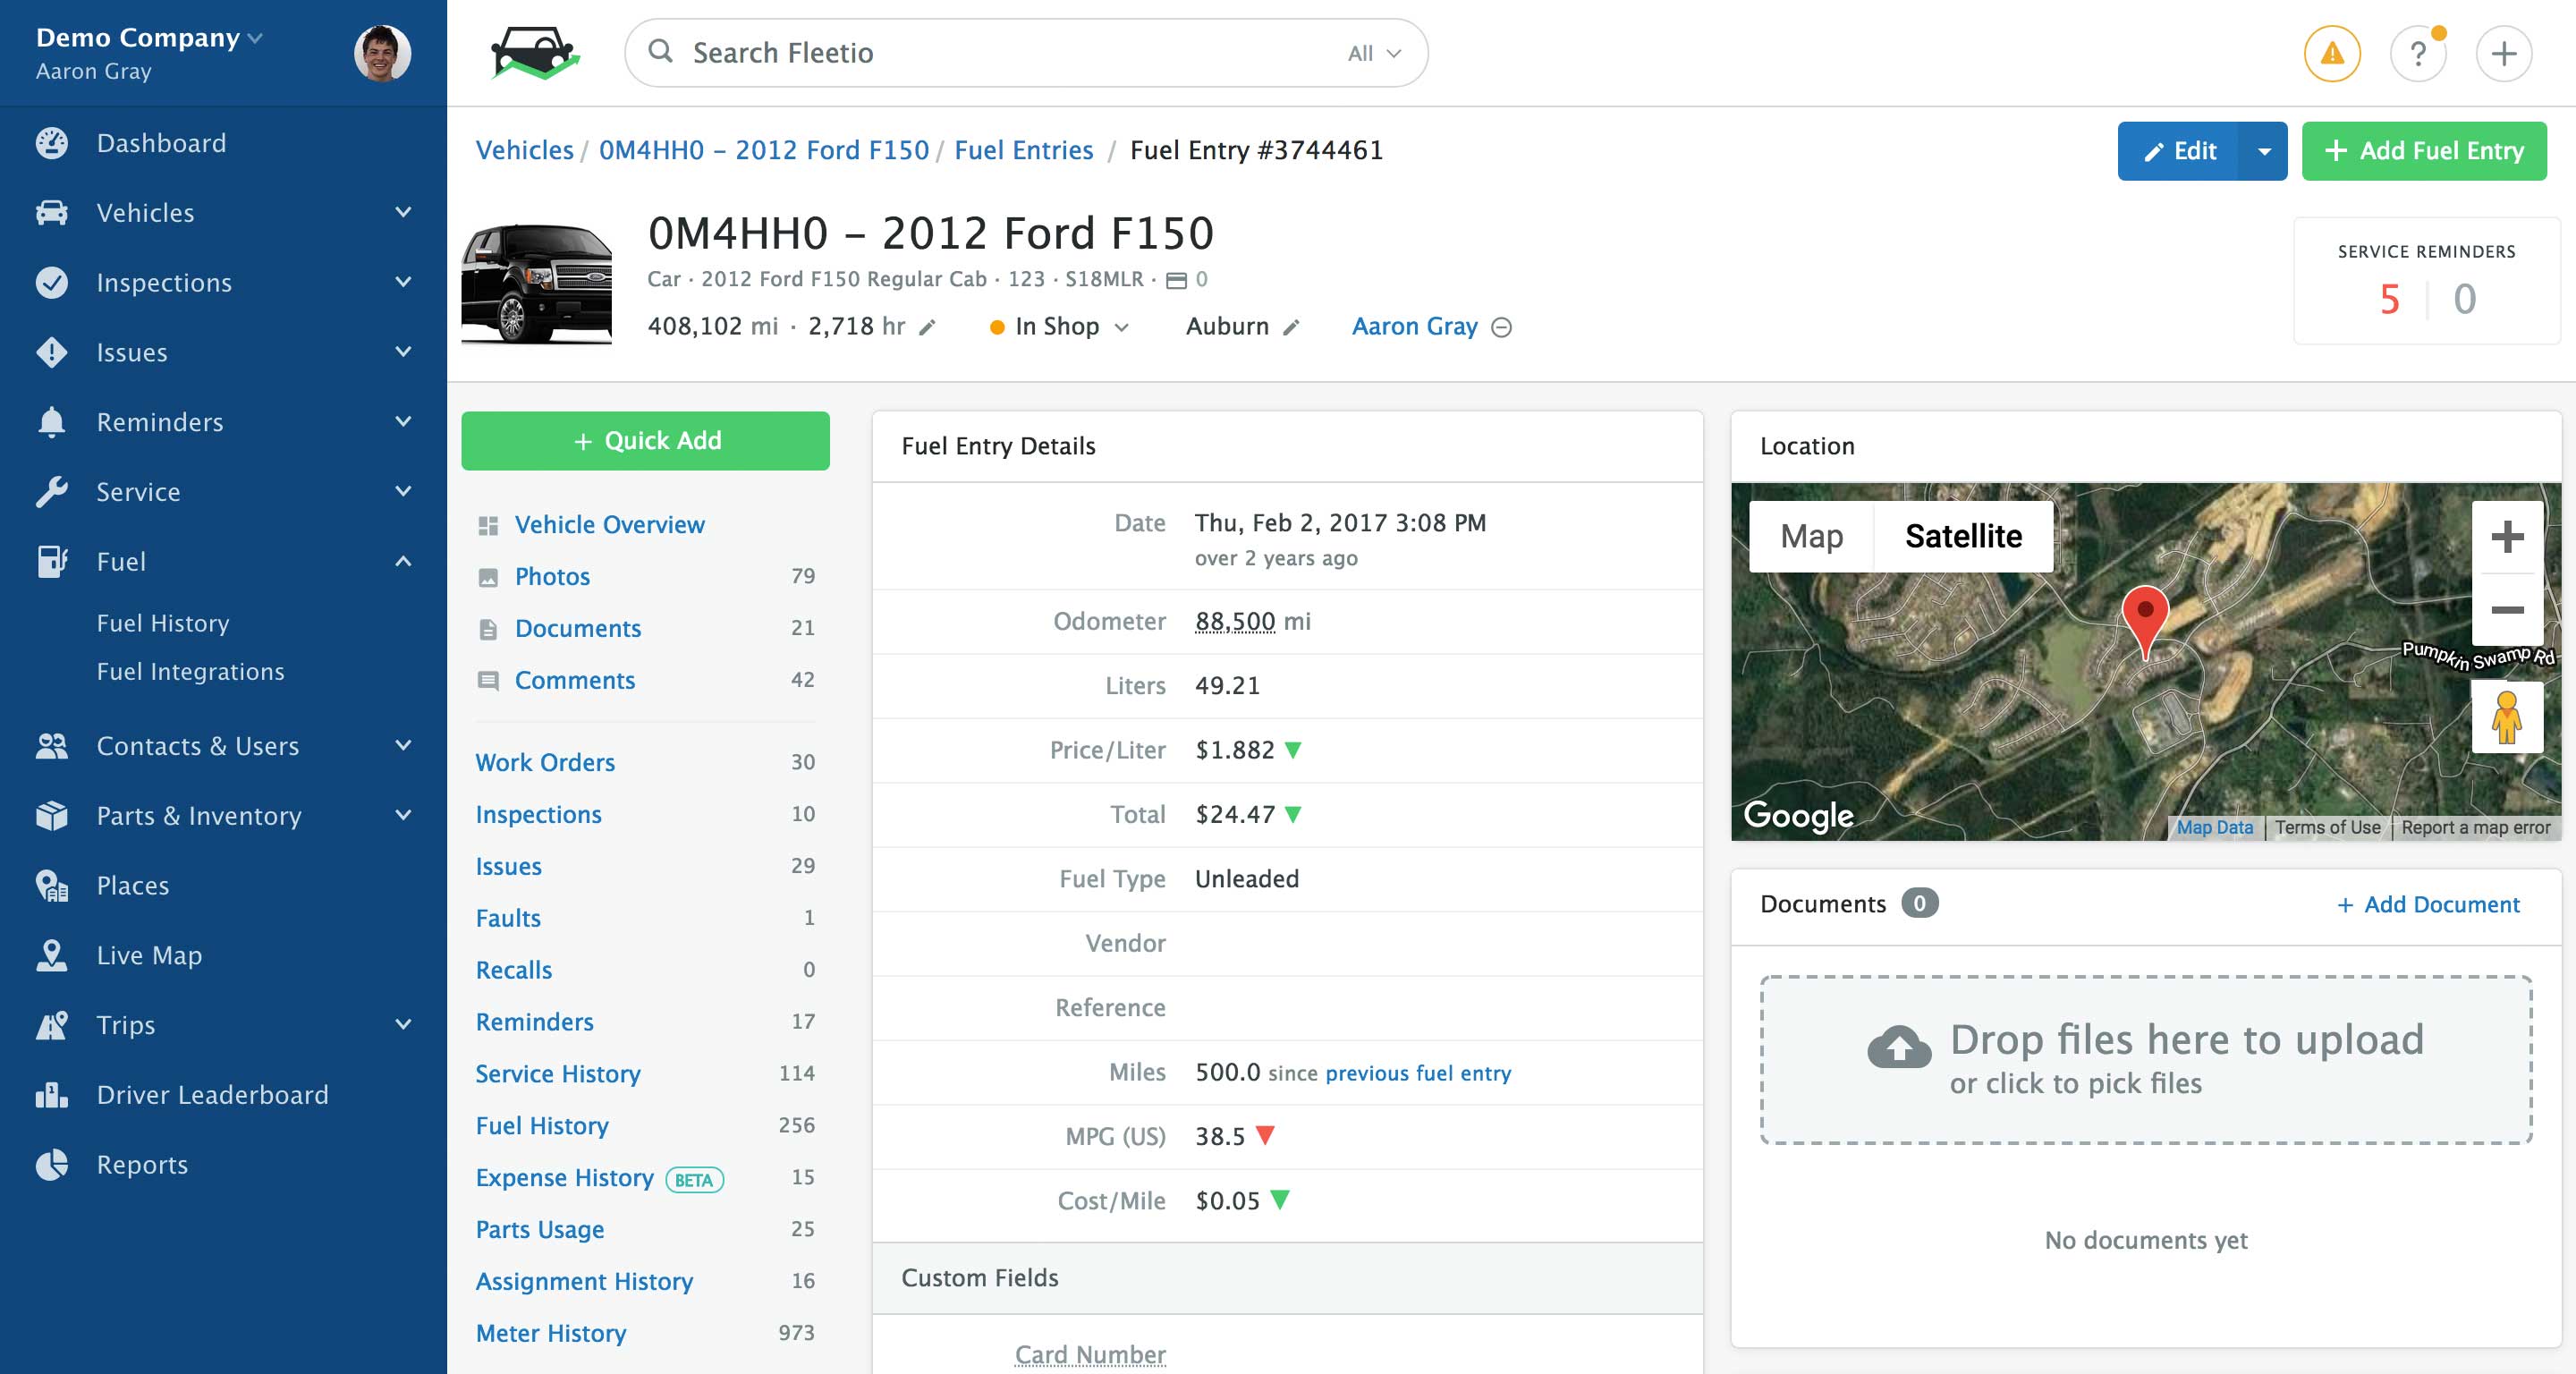Open Fuel Integrations in sidebar
2576x1374 pixels.
(x=190, y=671)
